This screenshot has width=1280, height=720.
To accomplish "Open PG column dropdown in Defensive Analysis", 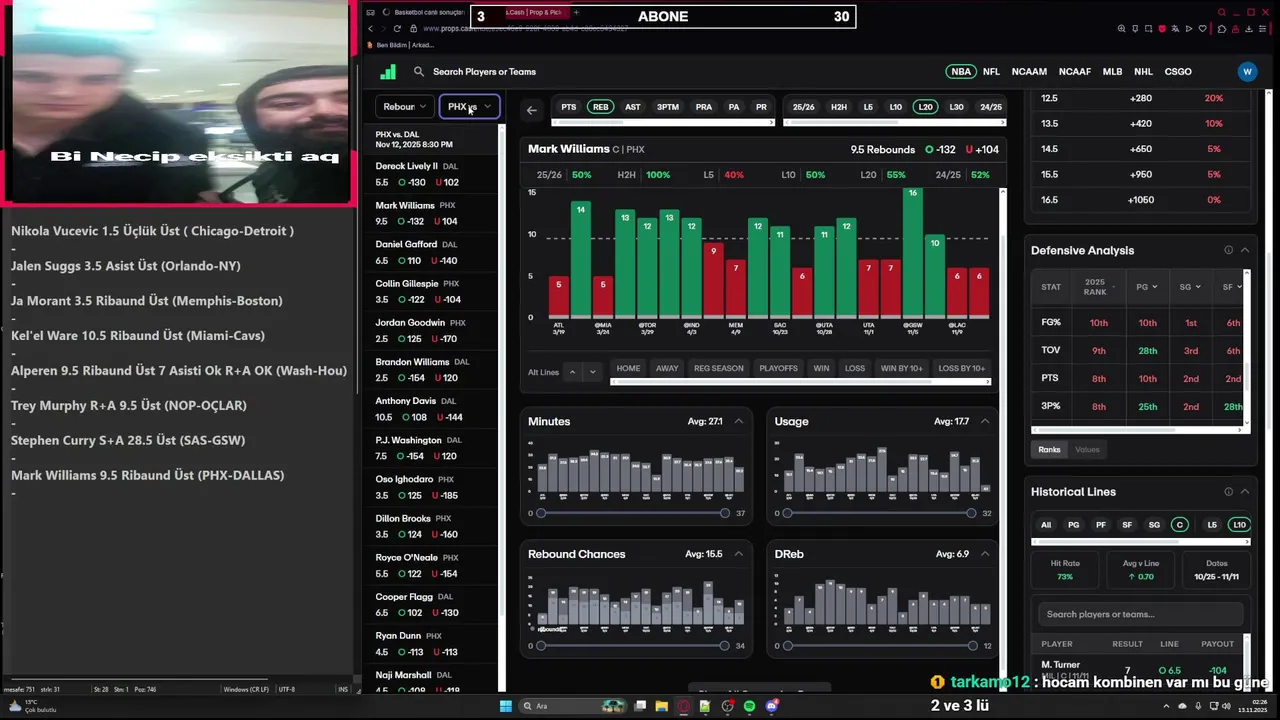I will (x=1147, y=287).
